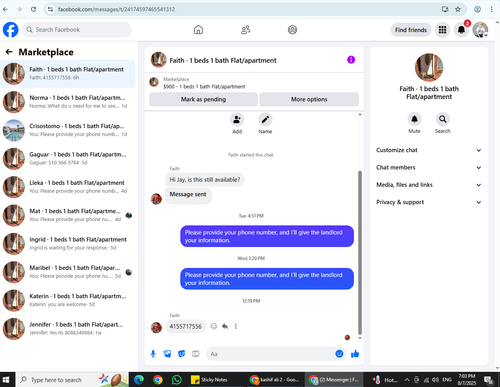
Task: Click the Faith chat header title
Action: (223, 61)
